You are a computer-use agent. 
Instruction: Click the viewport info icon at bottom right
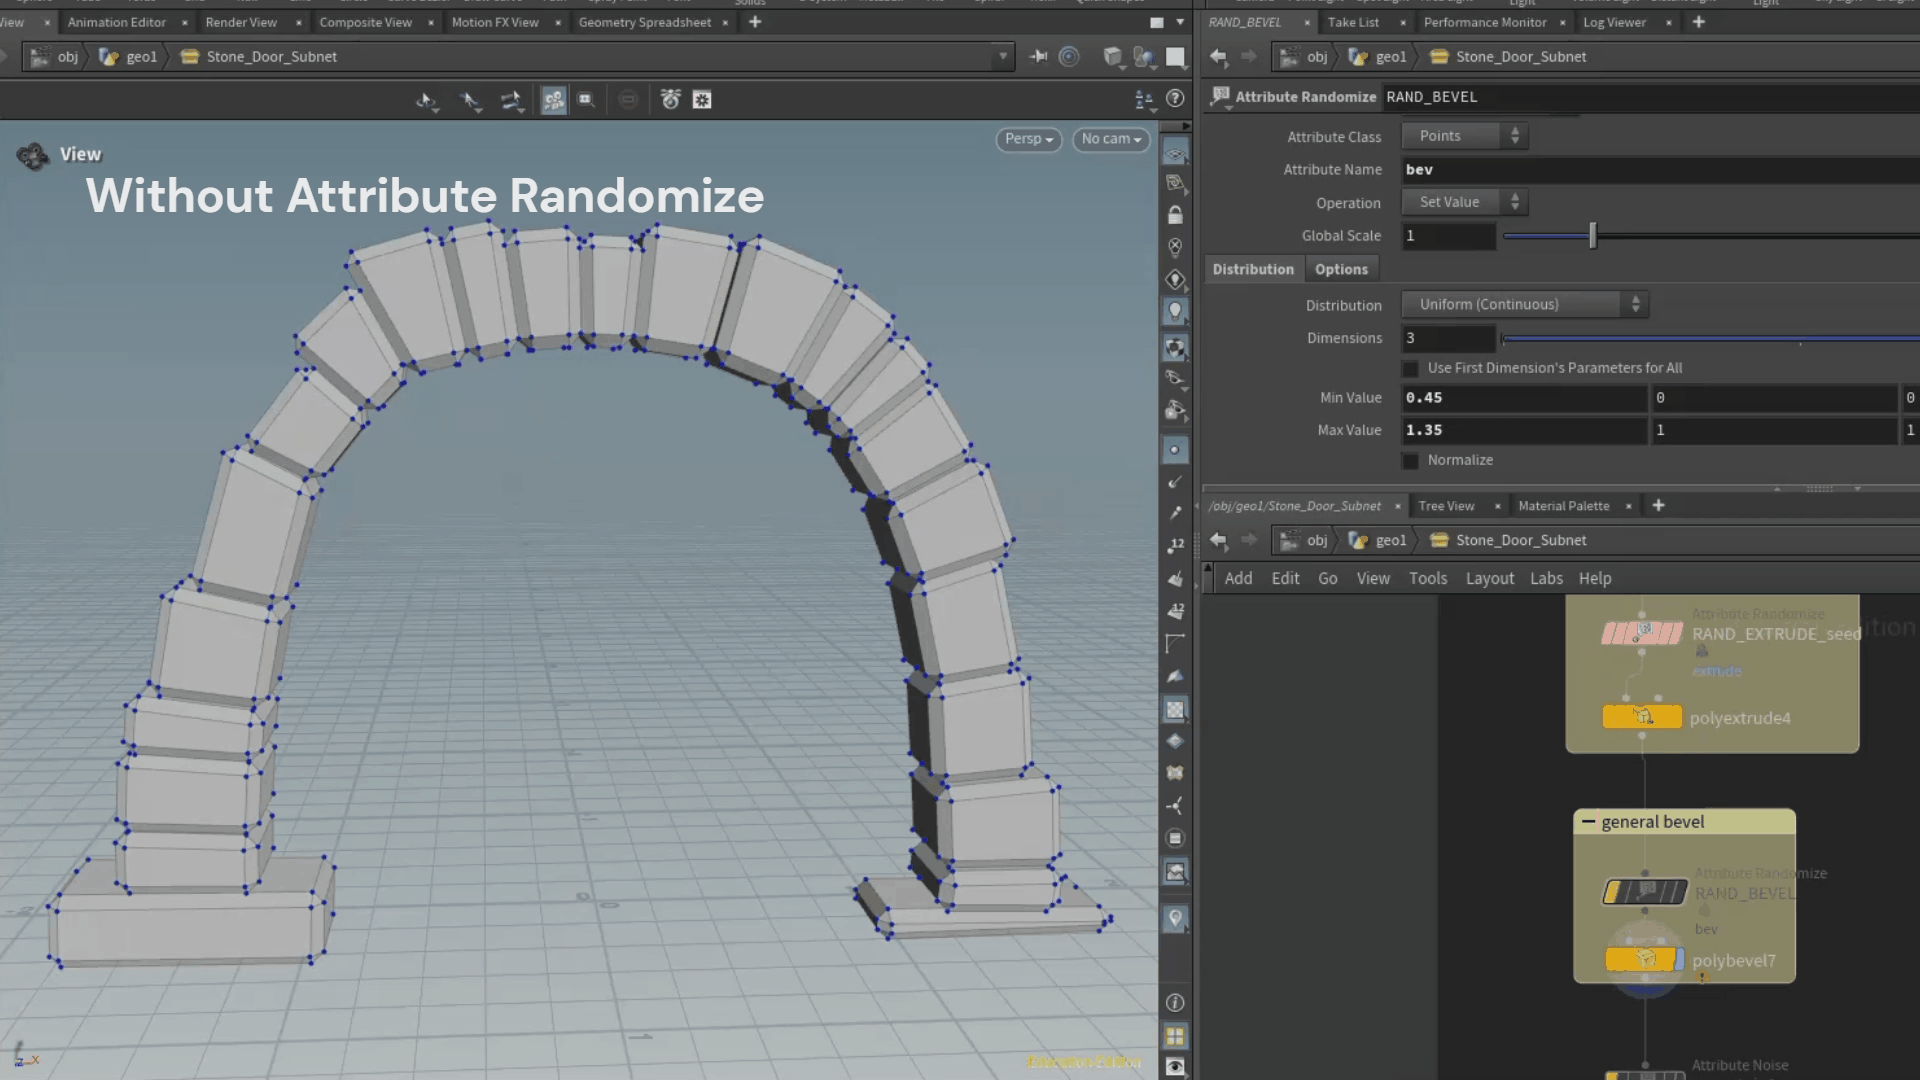1175,1002
